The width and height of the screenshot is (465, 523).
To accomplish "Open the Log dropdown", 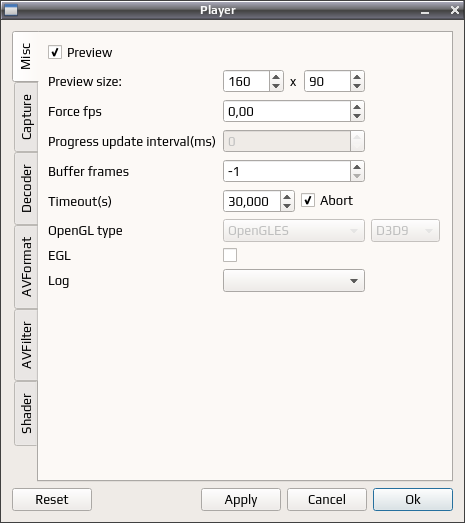I will pyautogui.click(x=294, y=281).
